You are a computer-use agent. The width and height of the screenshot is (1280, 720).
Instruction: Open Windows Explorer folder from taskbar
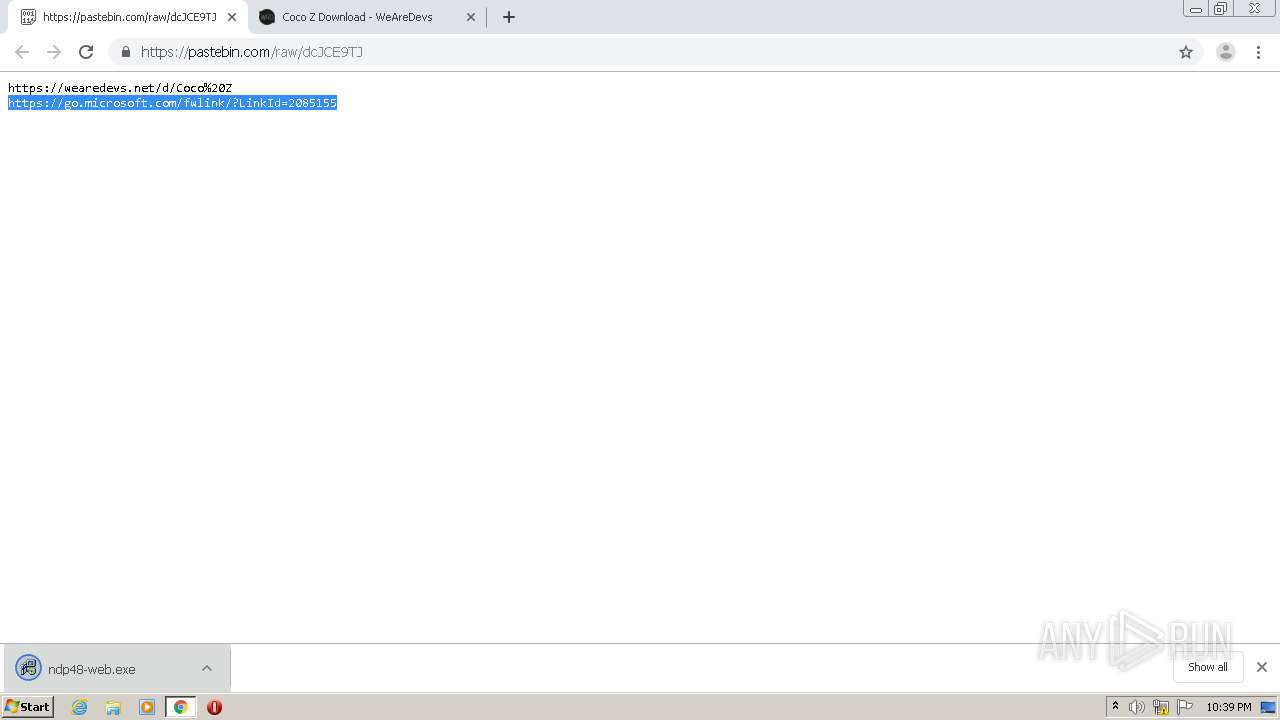(x=113, y=707)
